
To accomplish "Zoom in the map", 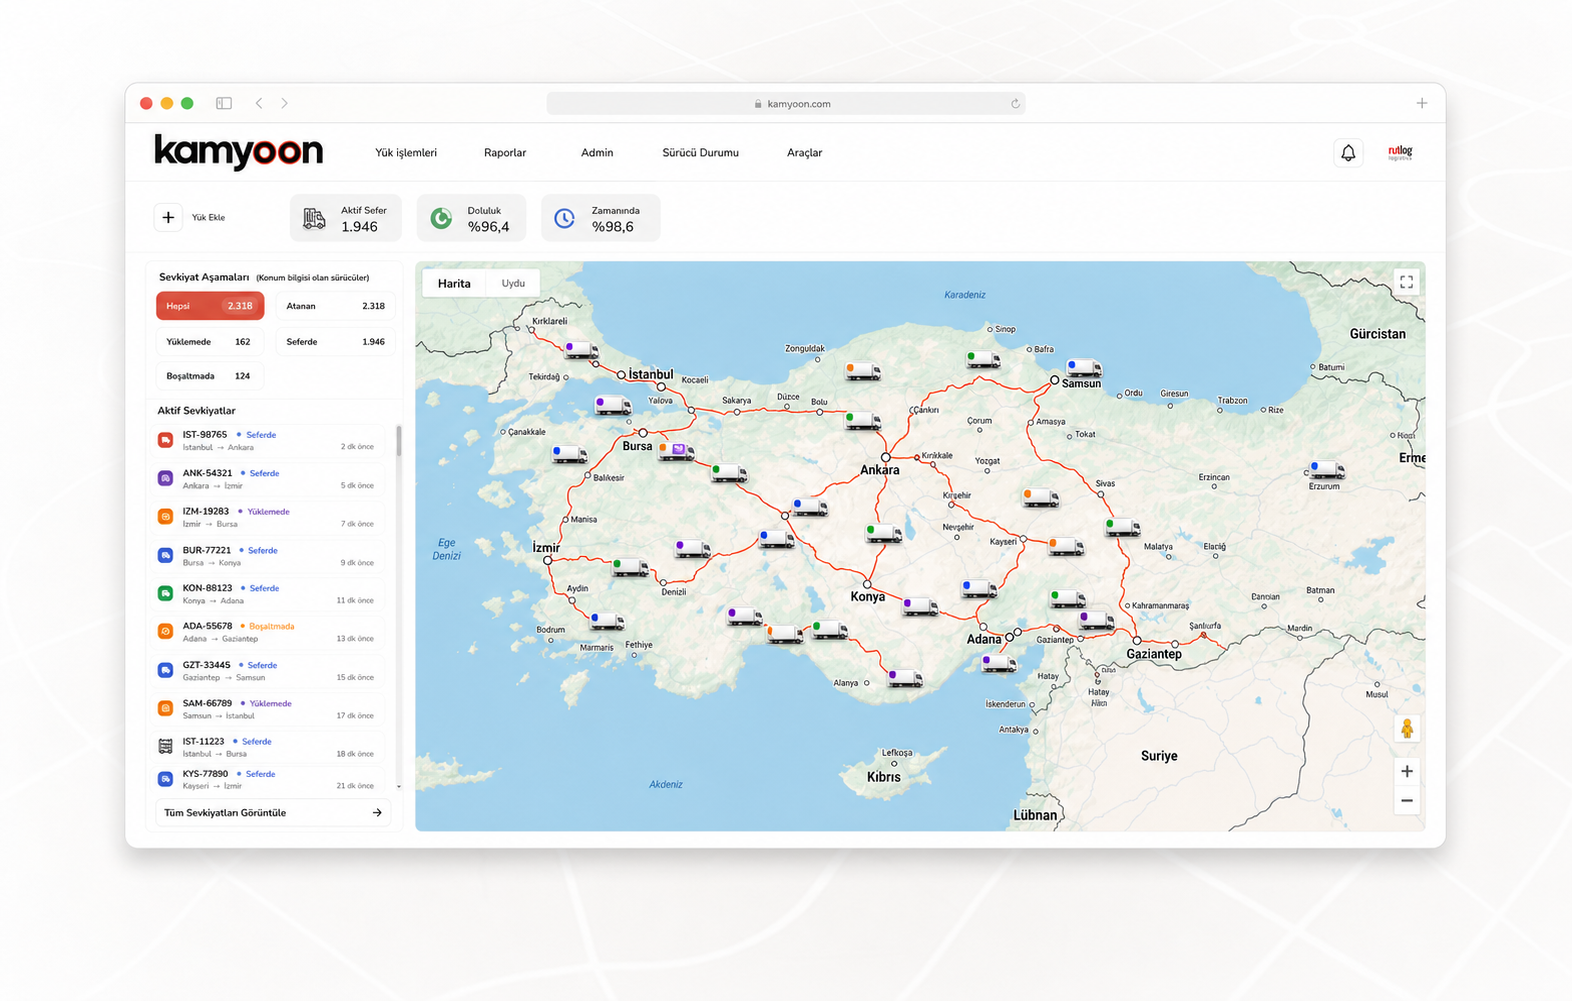I will pyautogui.click(x=1407, y=771).
